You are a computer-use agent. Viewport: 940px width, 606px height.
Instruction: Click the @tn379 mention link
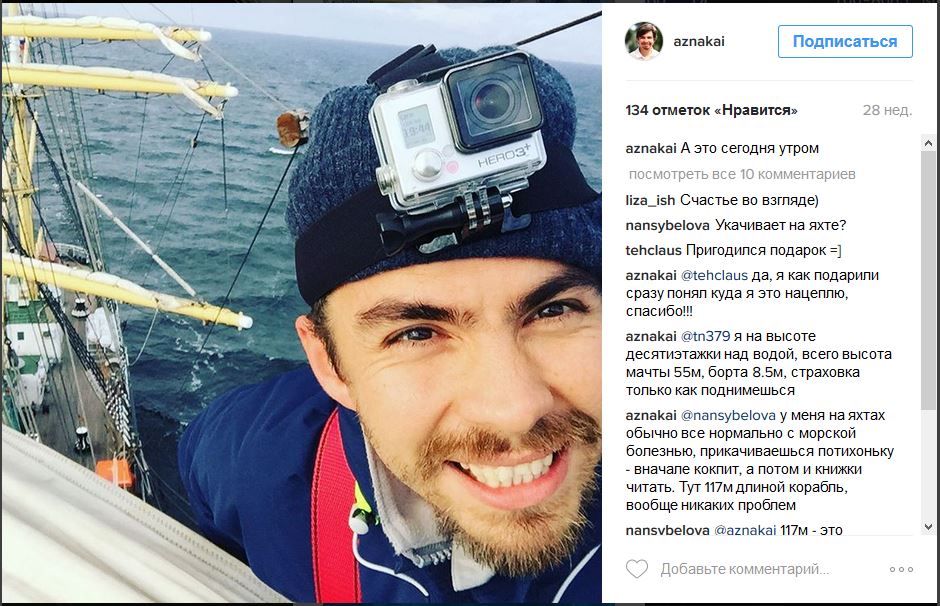[706, 337]
